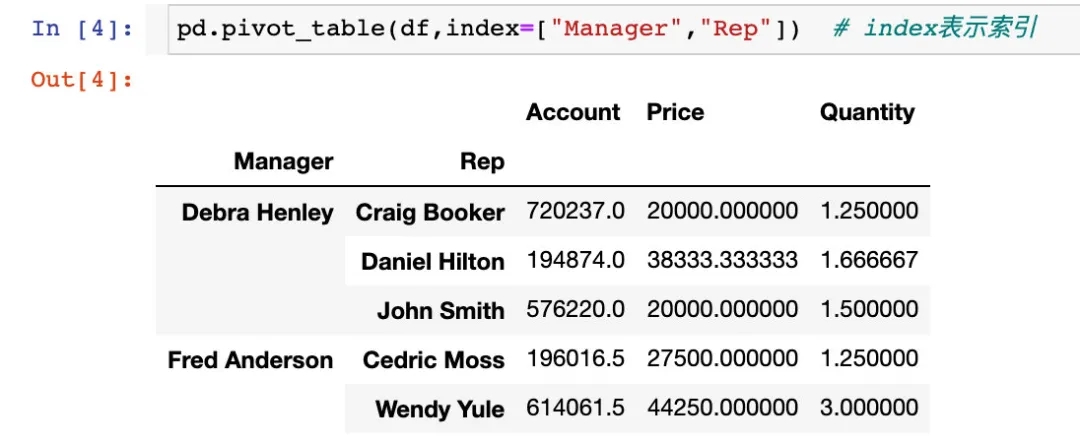Click the Daniel Hilton row label
This screenshot has width=1080, height=443.
(x=432, y=261)
